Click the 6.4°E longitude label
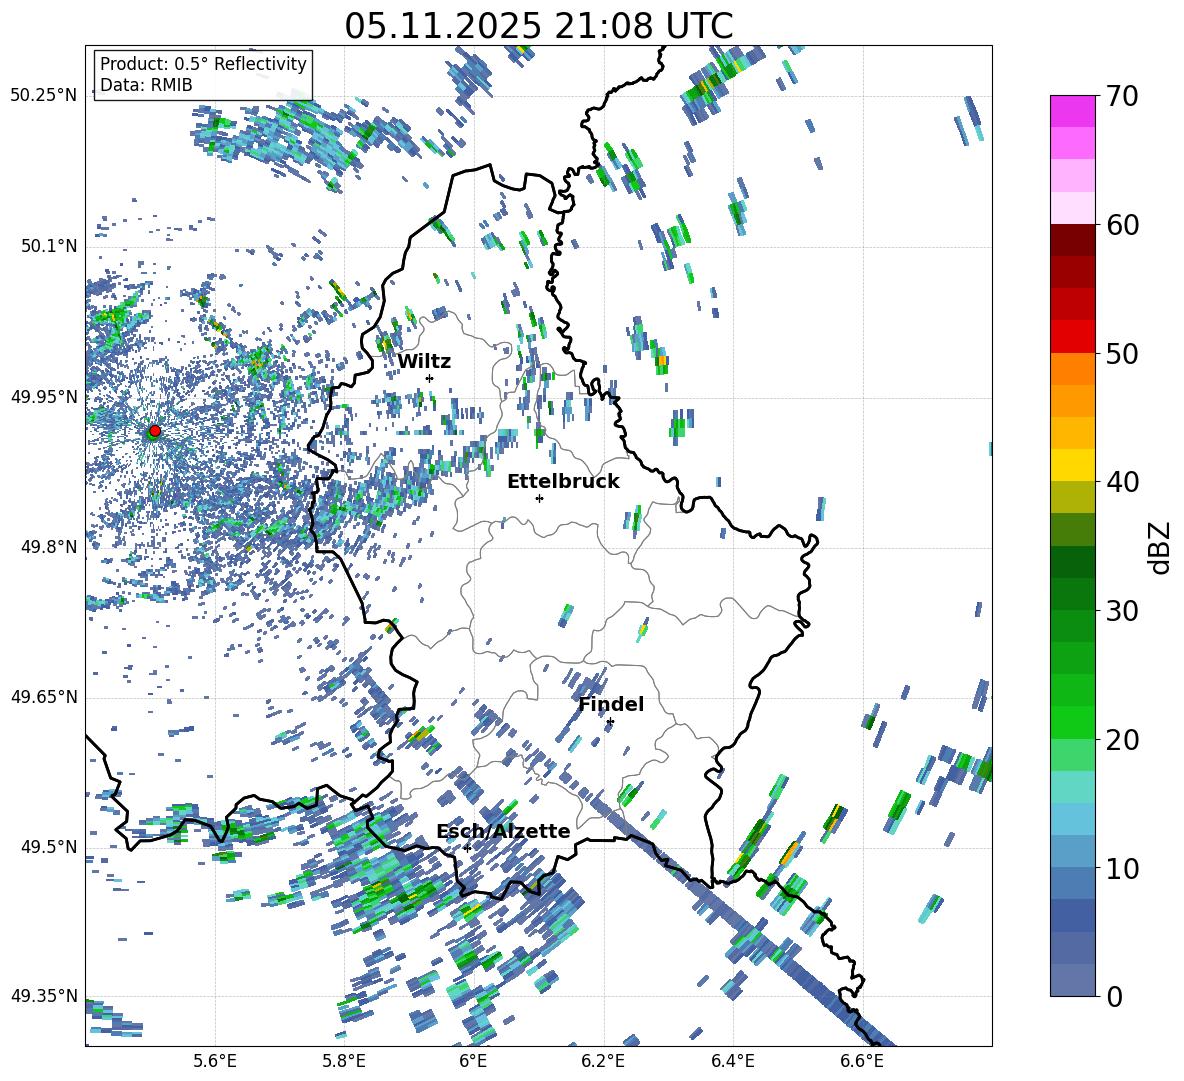The width and height of the screenshot is (1184, 1081). coord(732,1061)
